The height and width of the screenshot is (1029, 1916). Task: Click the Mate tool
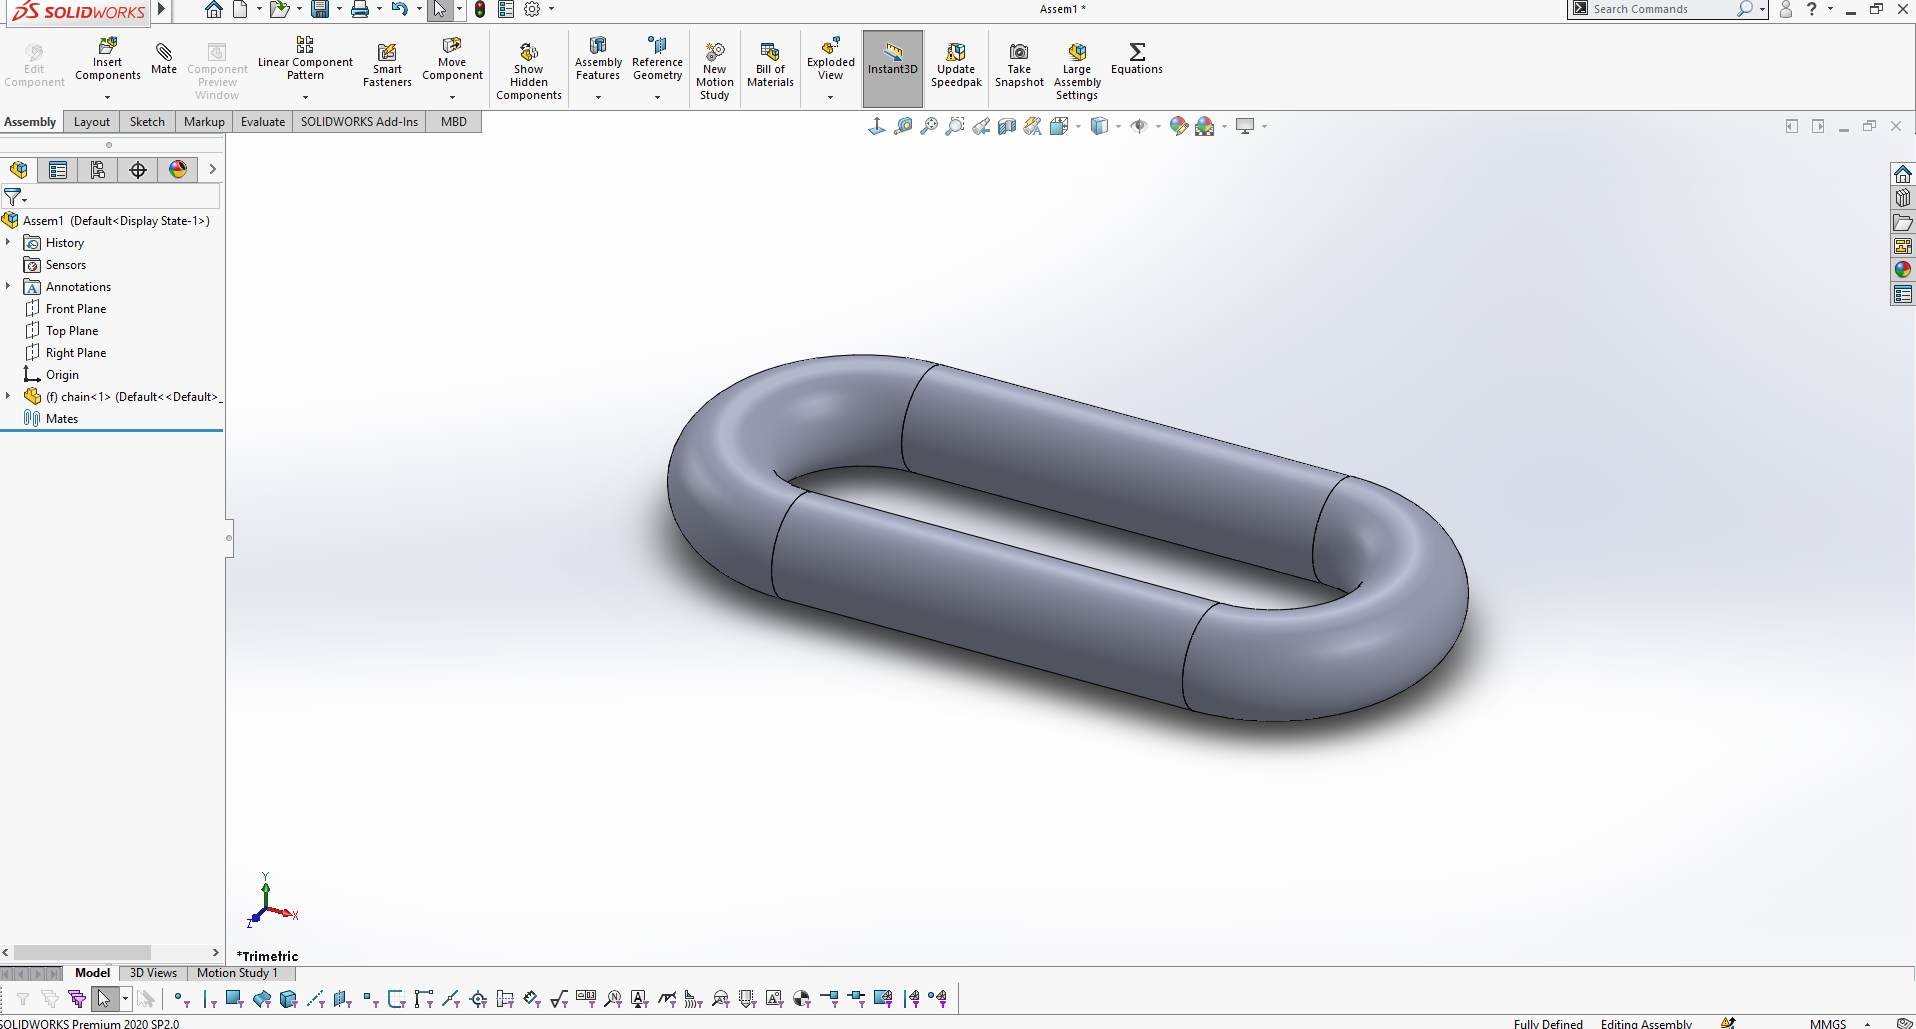(164, 58)
